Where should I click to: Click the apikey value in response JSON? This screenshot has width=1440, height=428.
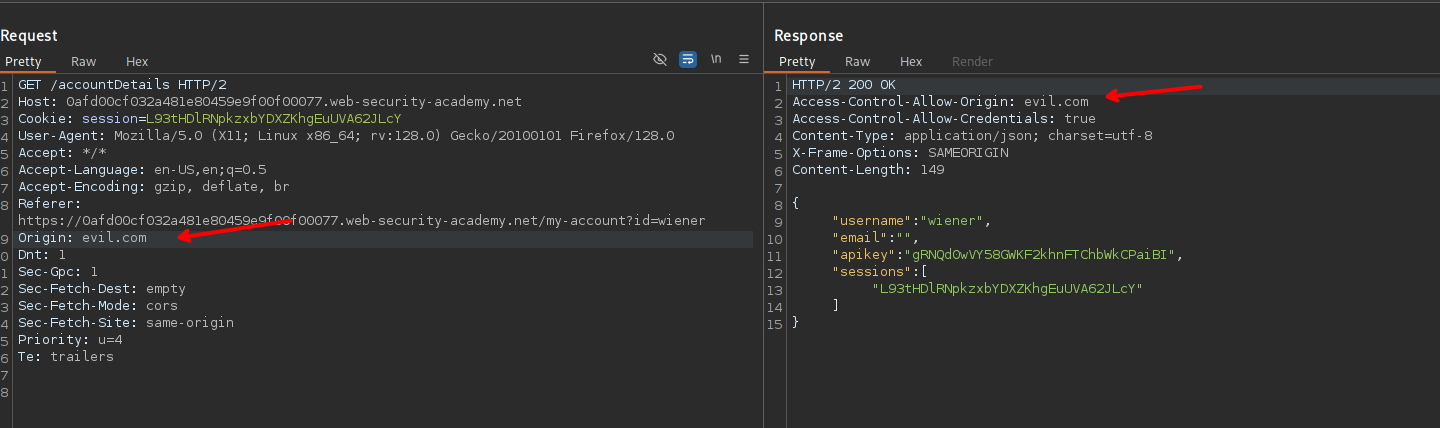pyautogui.click(x=1042, y=255)
